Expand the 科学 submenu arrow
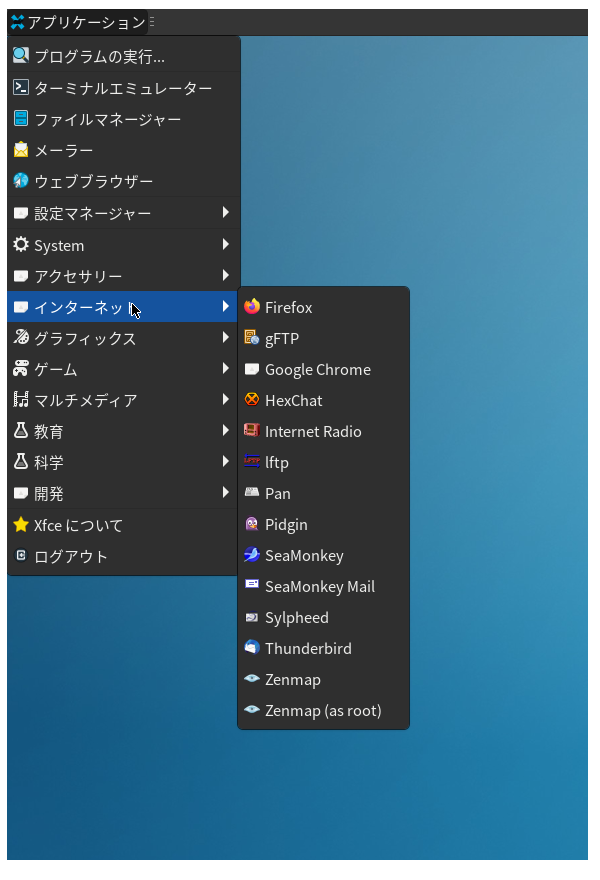 tap(226, 461)
